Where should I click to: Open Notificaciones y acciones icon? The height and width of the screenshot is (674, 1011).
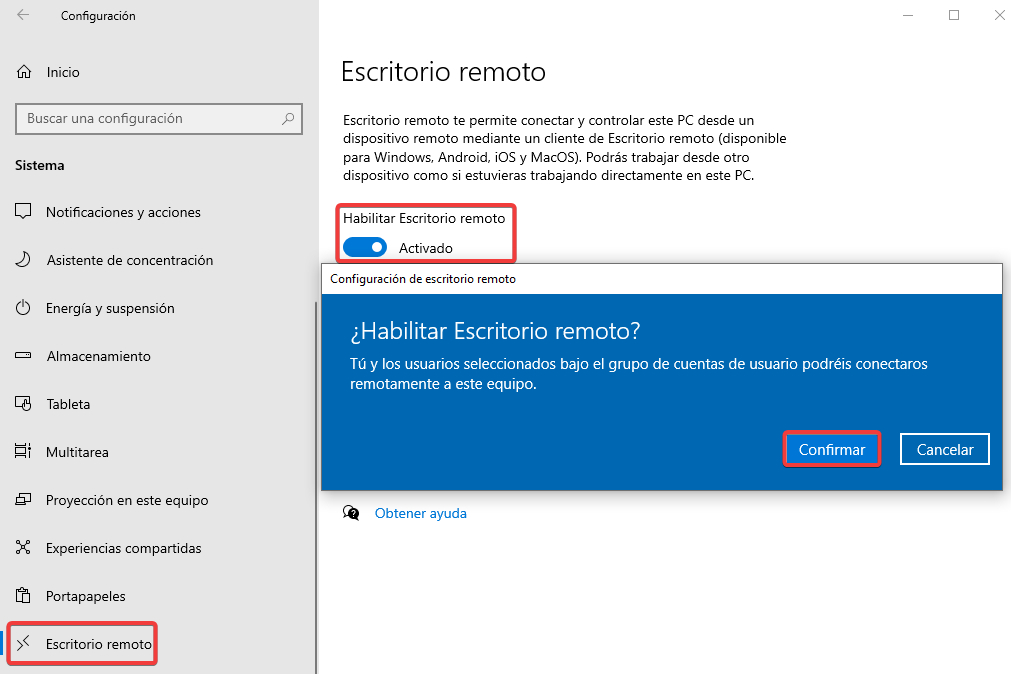24,212
